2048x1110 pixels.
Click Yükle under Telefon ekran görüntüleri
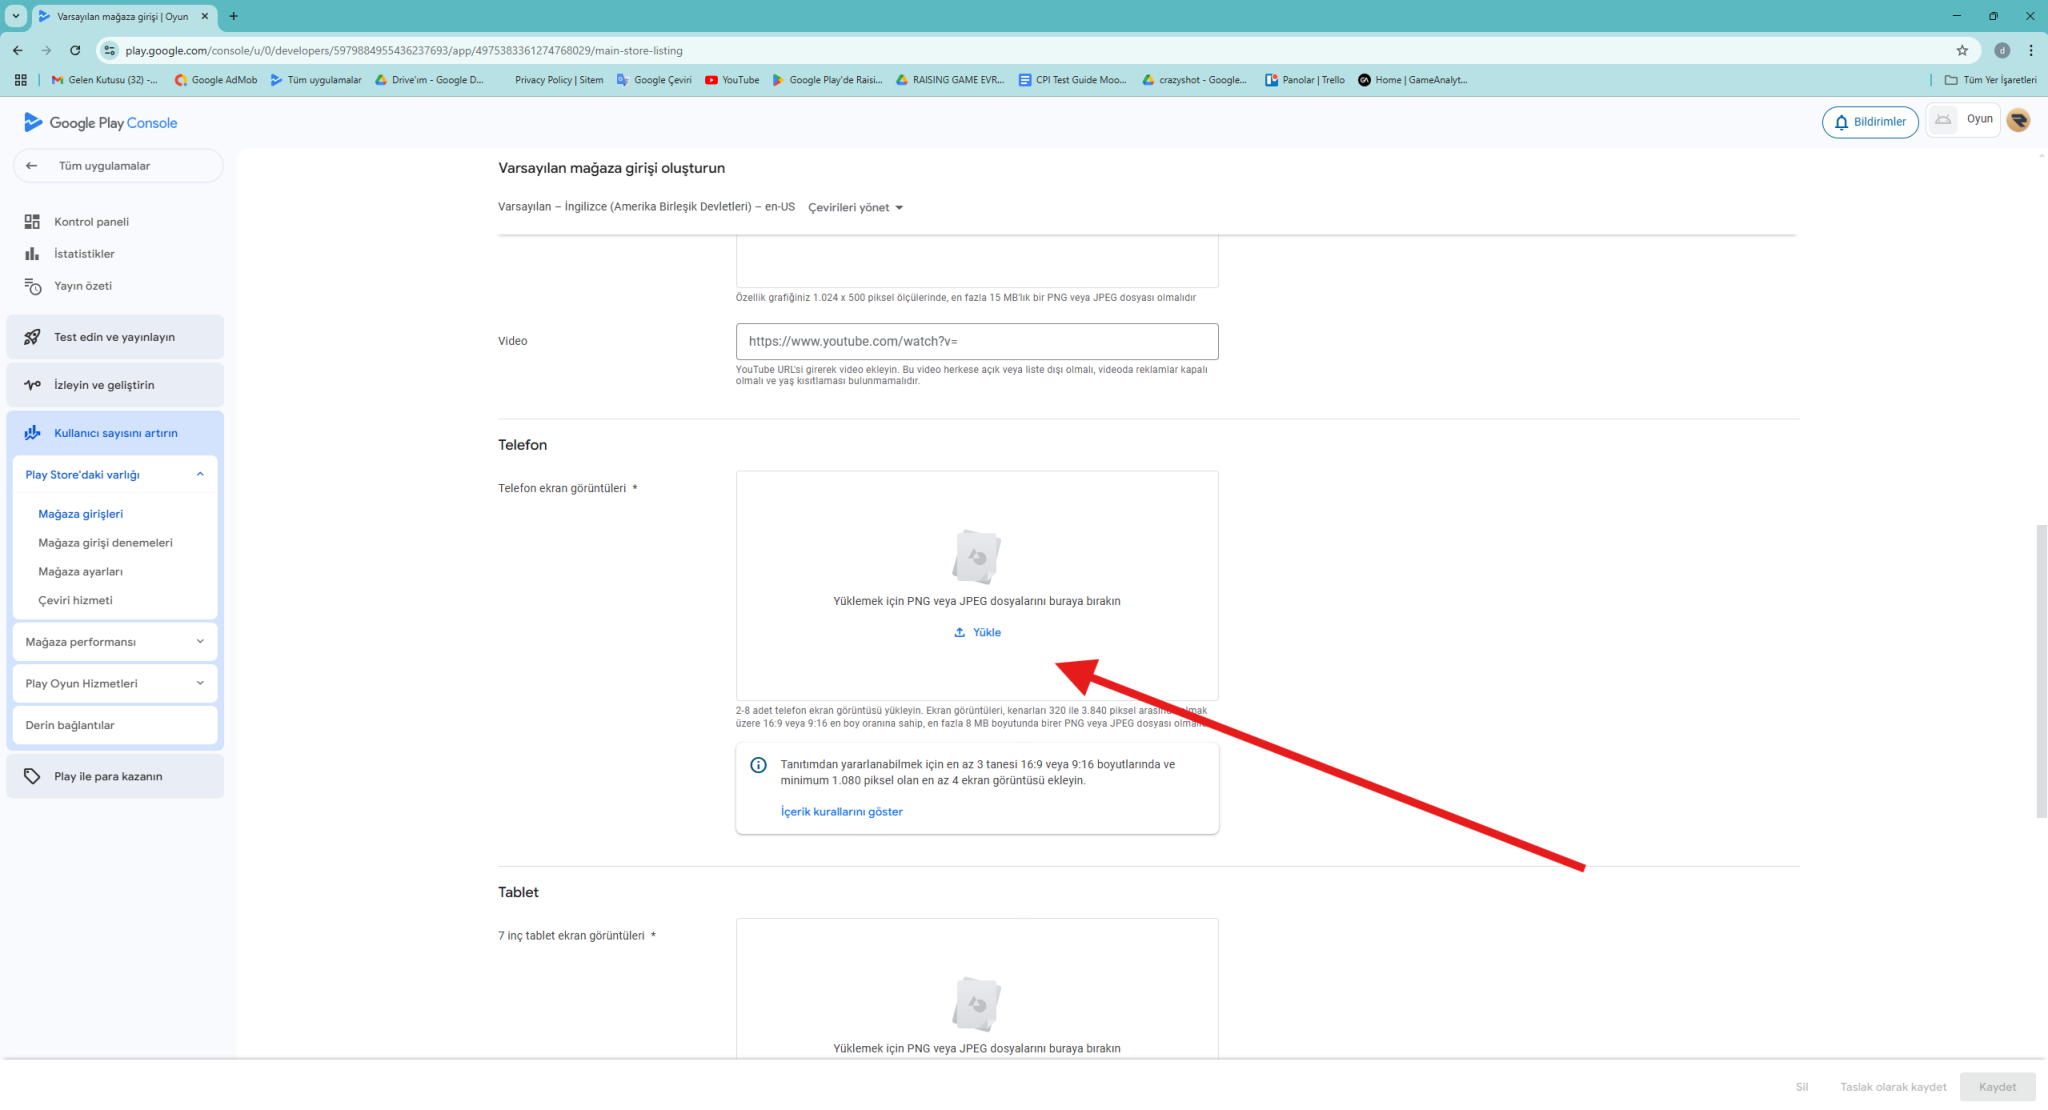(977, 632)
